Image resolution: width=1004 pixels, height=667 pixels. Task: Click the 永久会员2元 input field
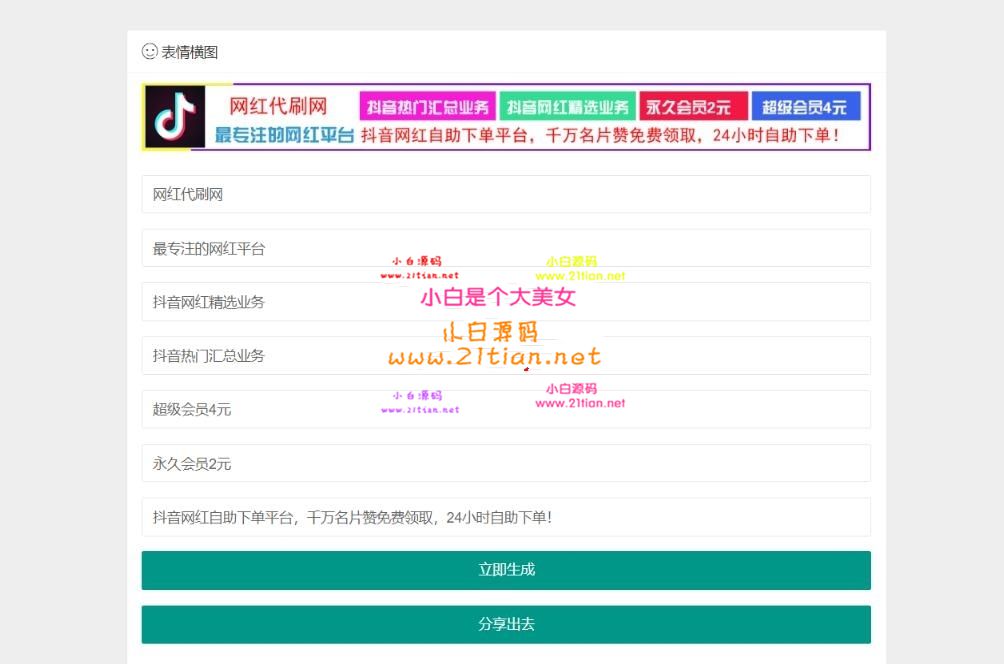[505, 464]
